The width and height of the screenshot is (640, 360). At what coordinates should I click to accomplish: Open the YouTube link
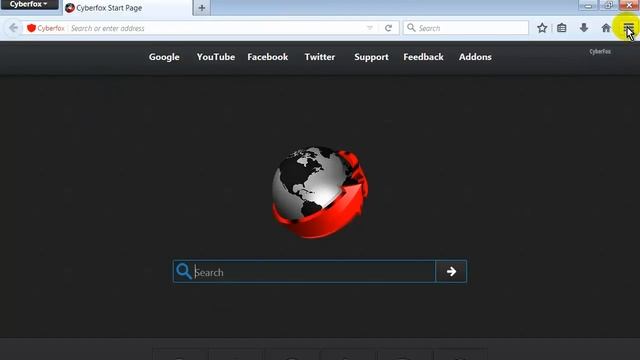(216, 57)
